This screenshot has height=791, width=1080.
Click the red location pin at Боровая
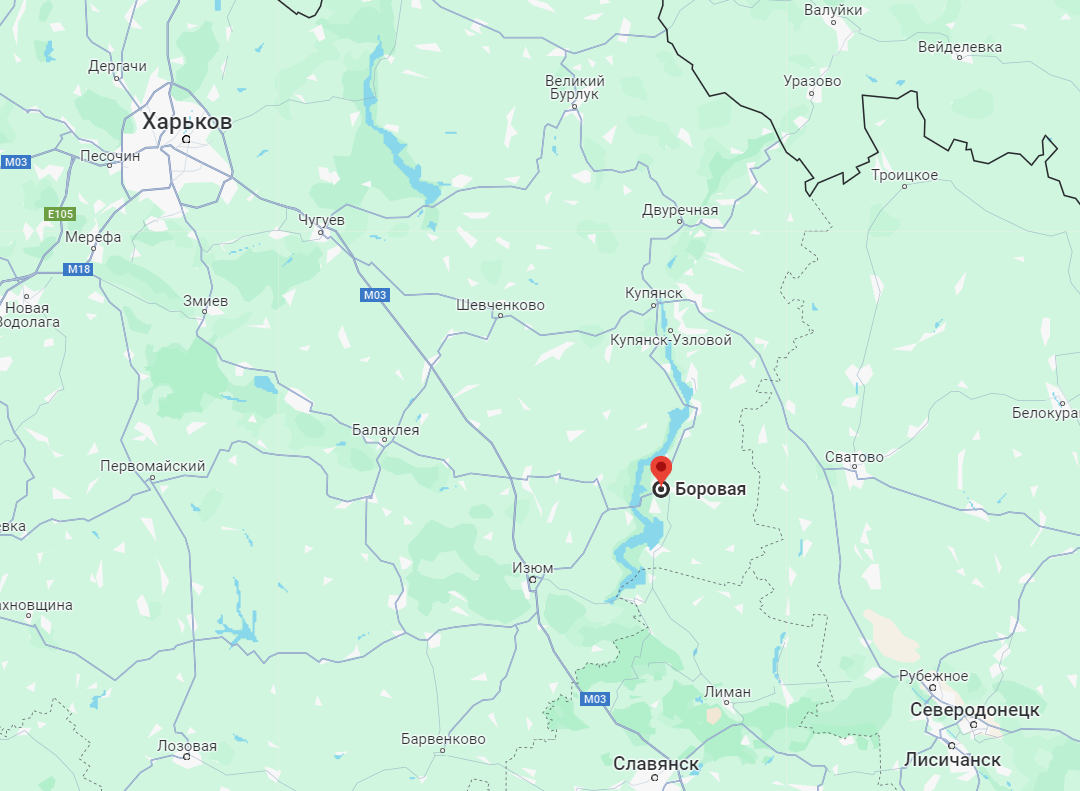tap(661, 469)
